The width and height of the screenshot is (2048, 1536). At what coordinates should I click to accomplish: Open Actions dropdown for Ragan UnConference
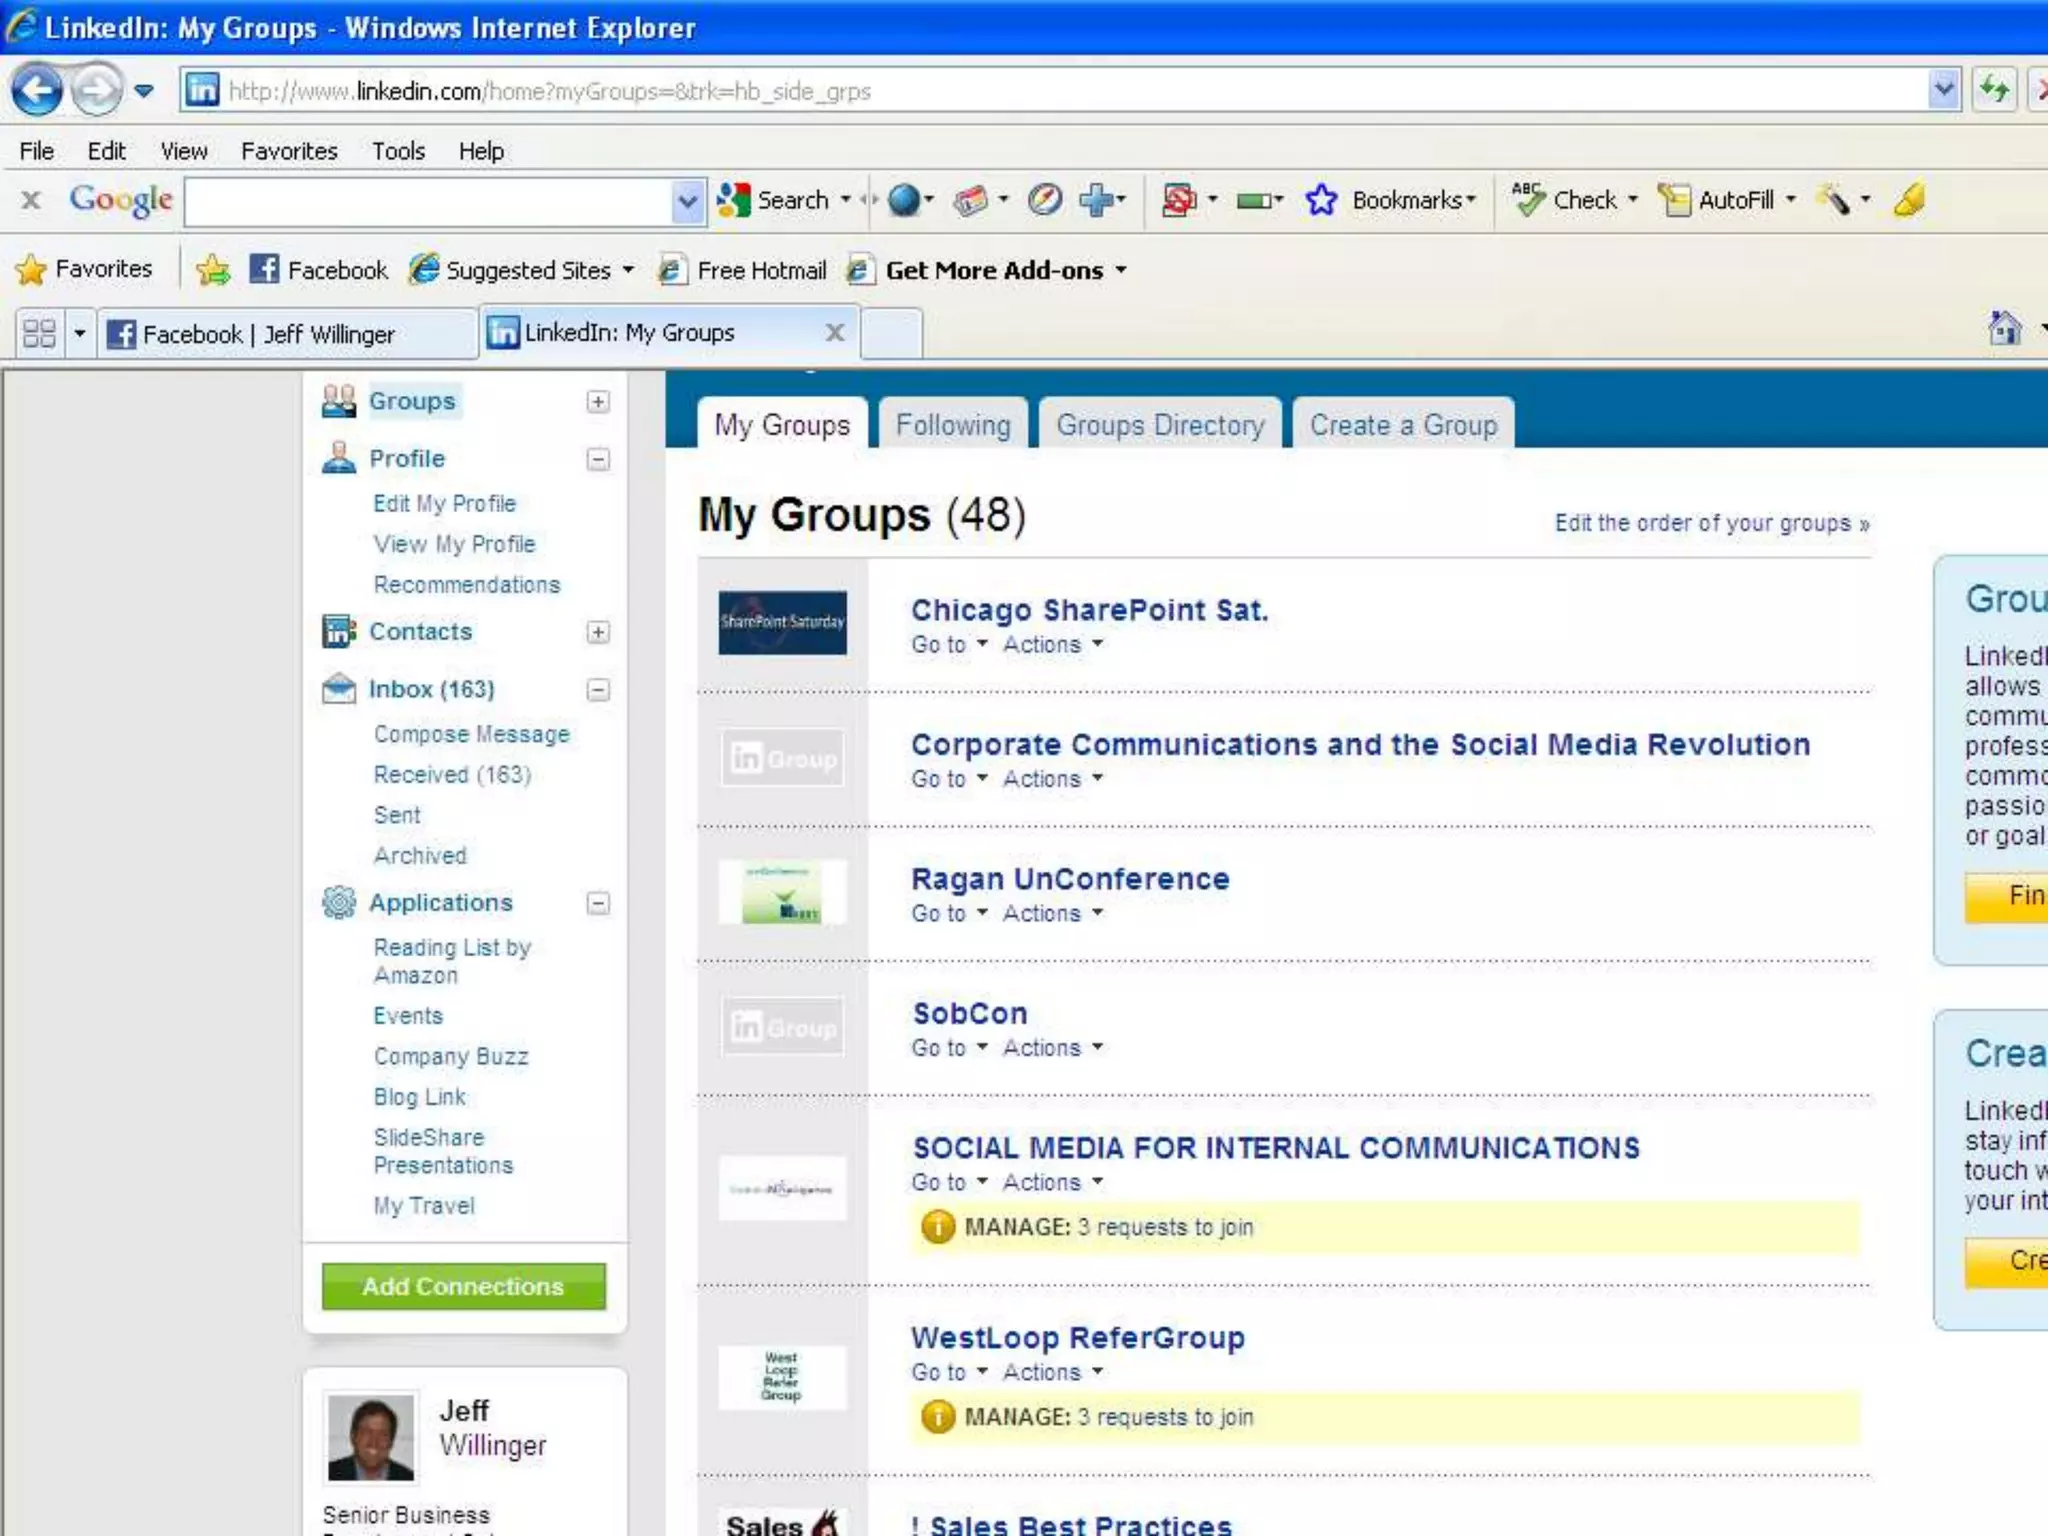(1052, 913)
